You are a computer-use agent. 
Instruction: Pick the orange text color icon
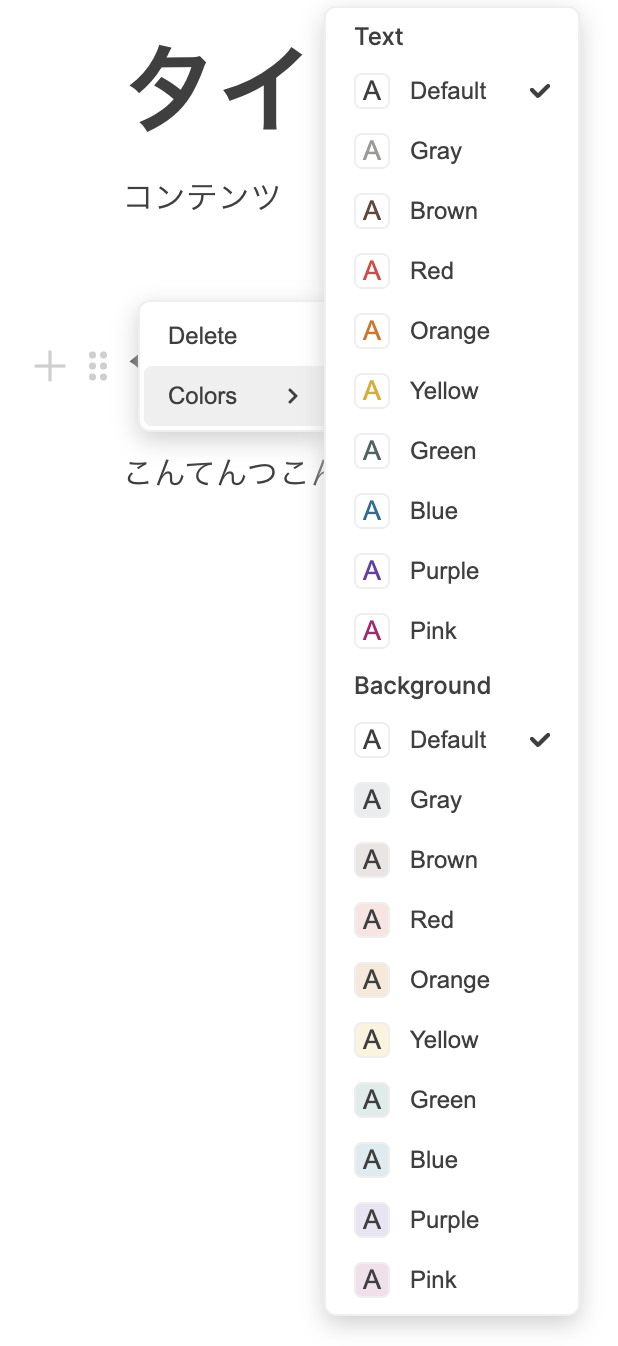[x=372, y=331]
